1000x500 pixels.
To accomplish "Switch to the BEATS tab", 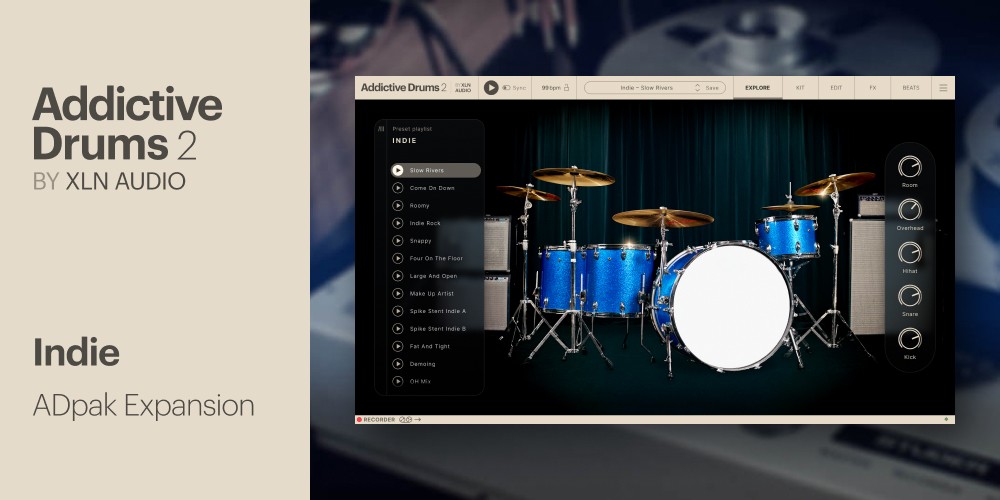I will (x=911, y=88).
